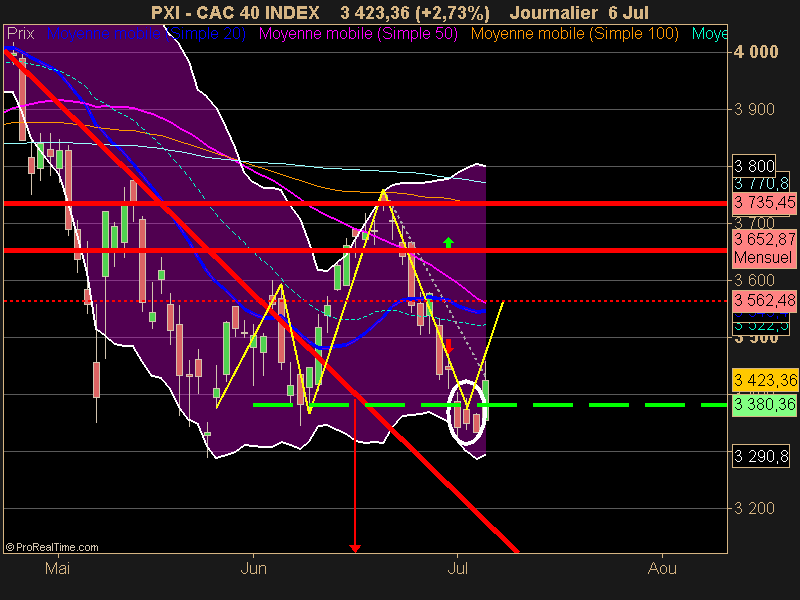Click the green 3 380,36 support label
This screenshot has width=800, height=600.
pyautogui.click(x=764, y=405)
